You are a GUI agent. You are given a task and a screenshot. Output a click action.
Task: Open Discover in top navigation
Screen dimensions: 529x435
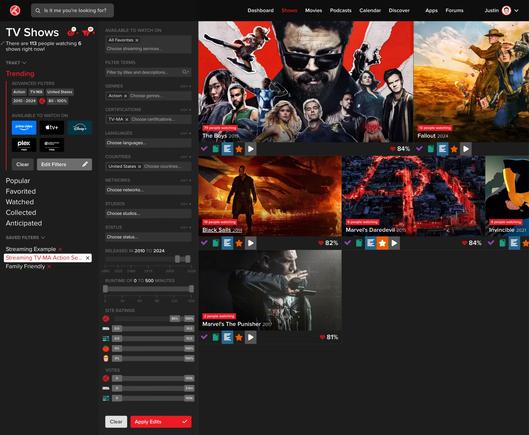(399, 10)
